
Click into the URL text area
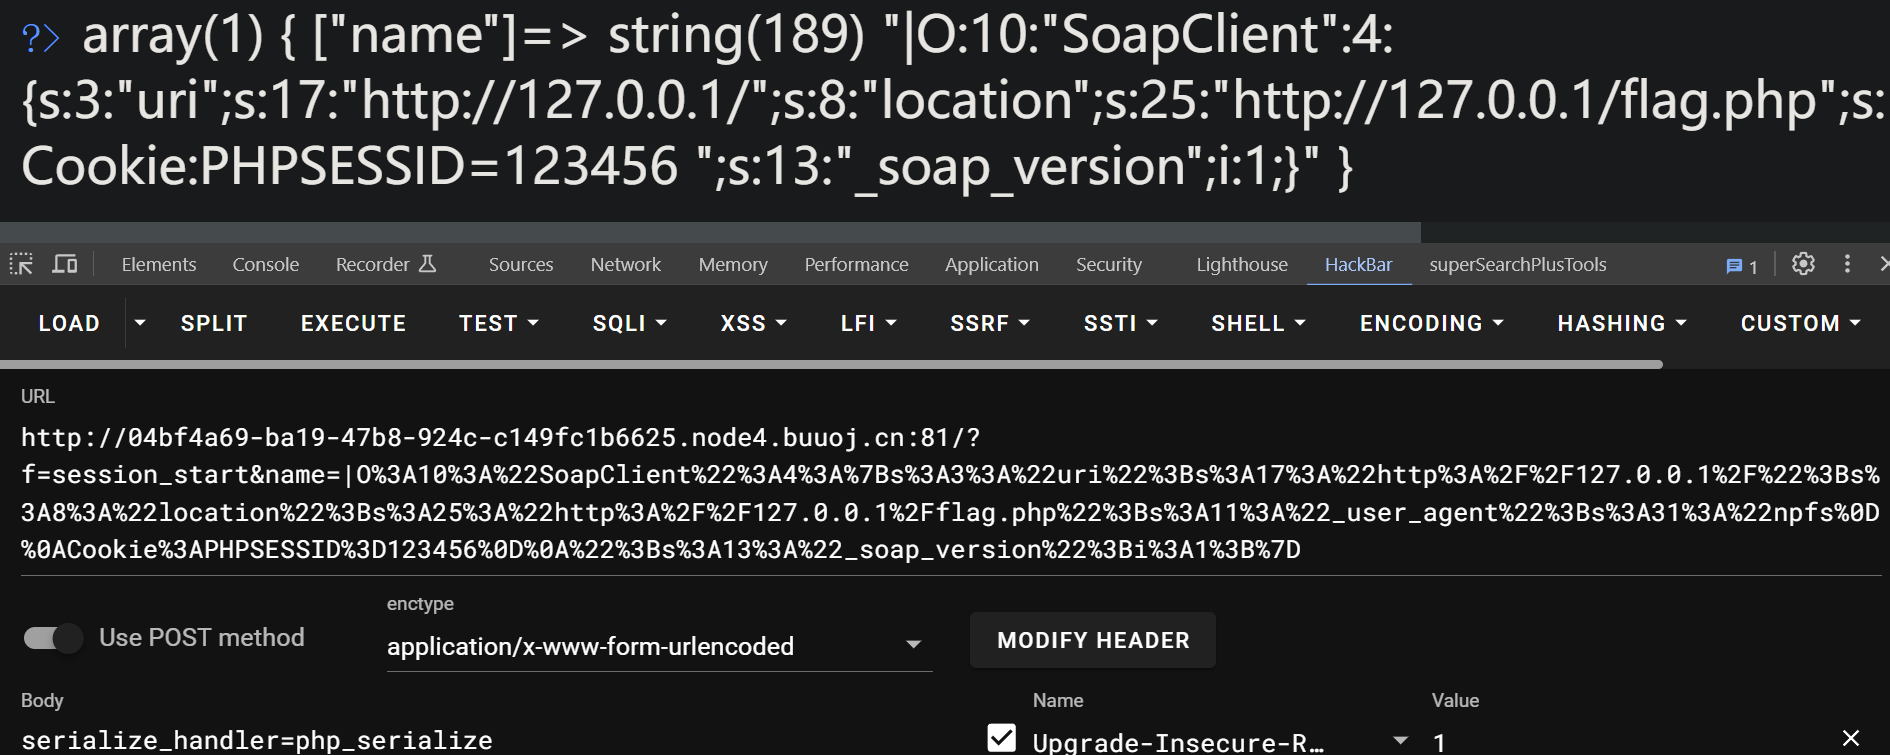click(950, 493)
